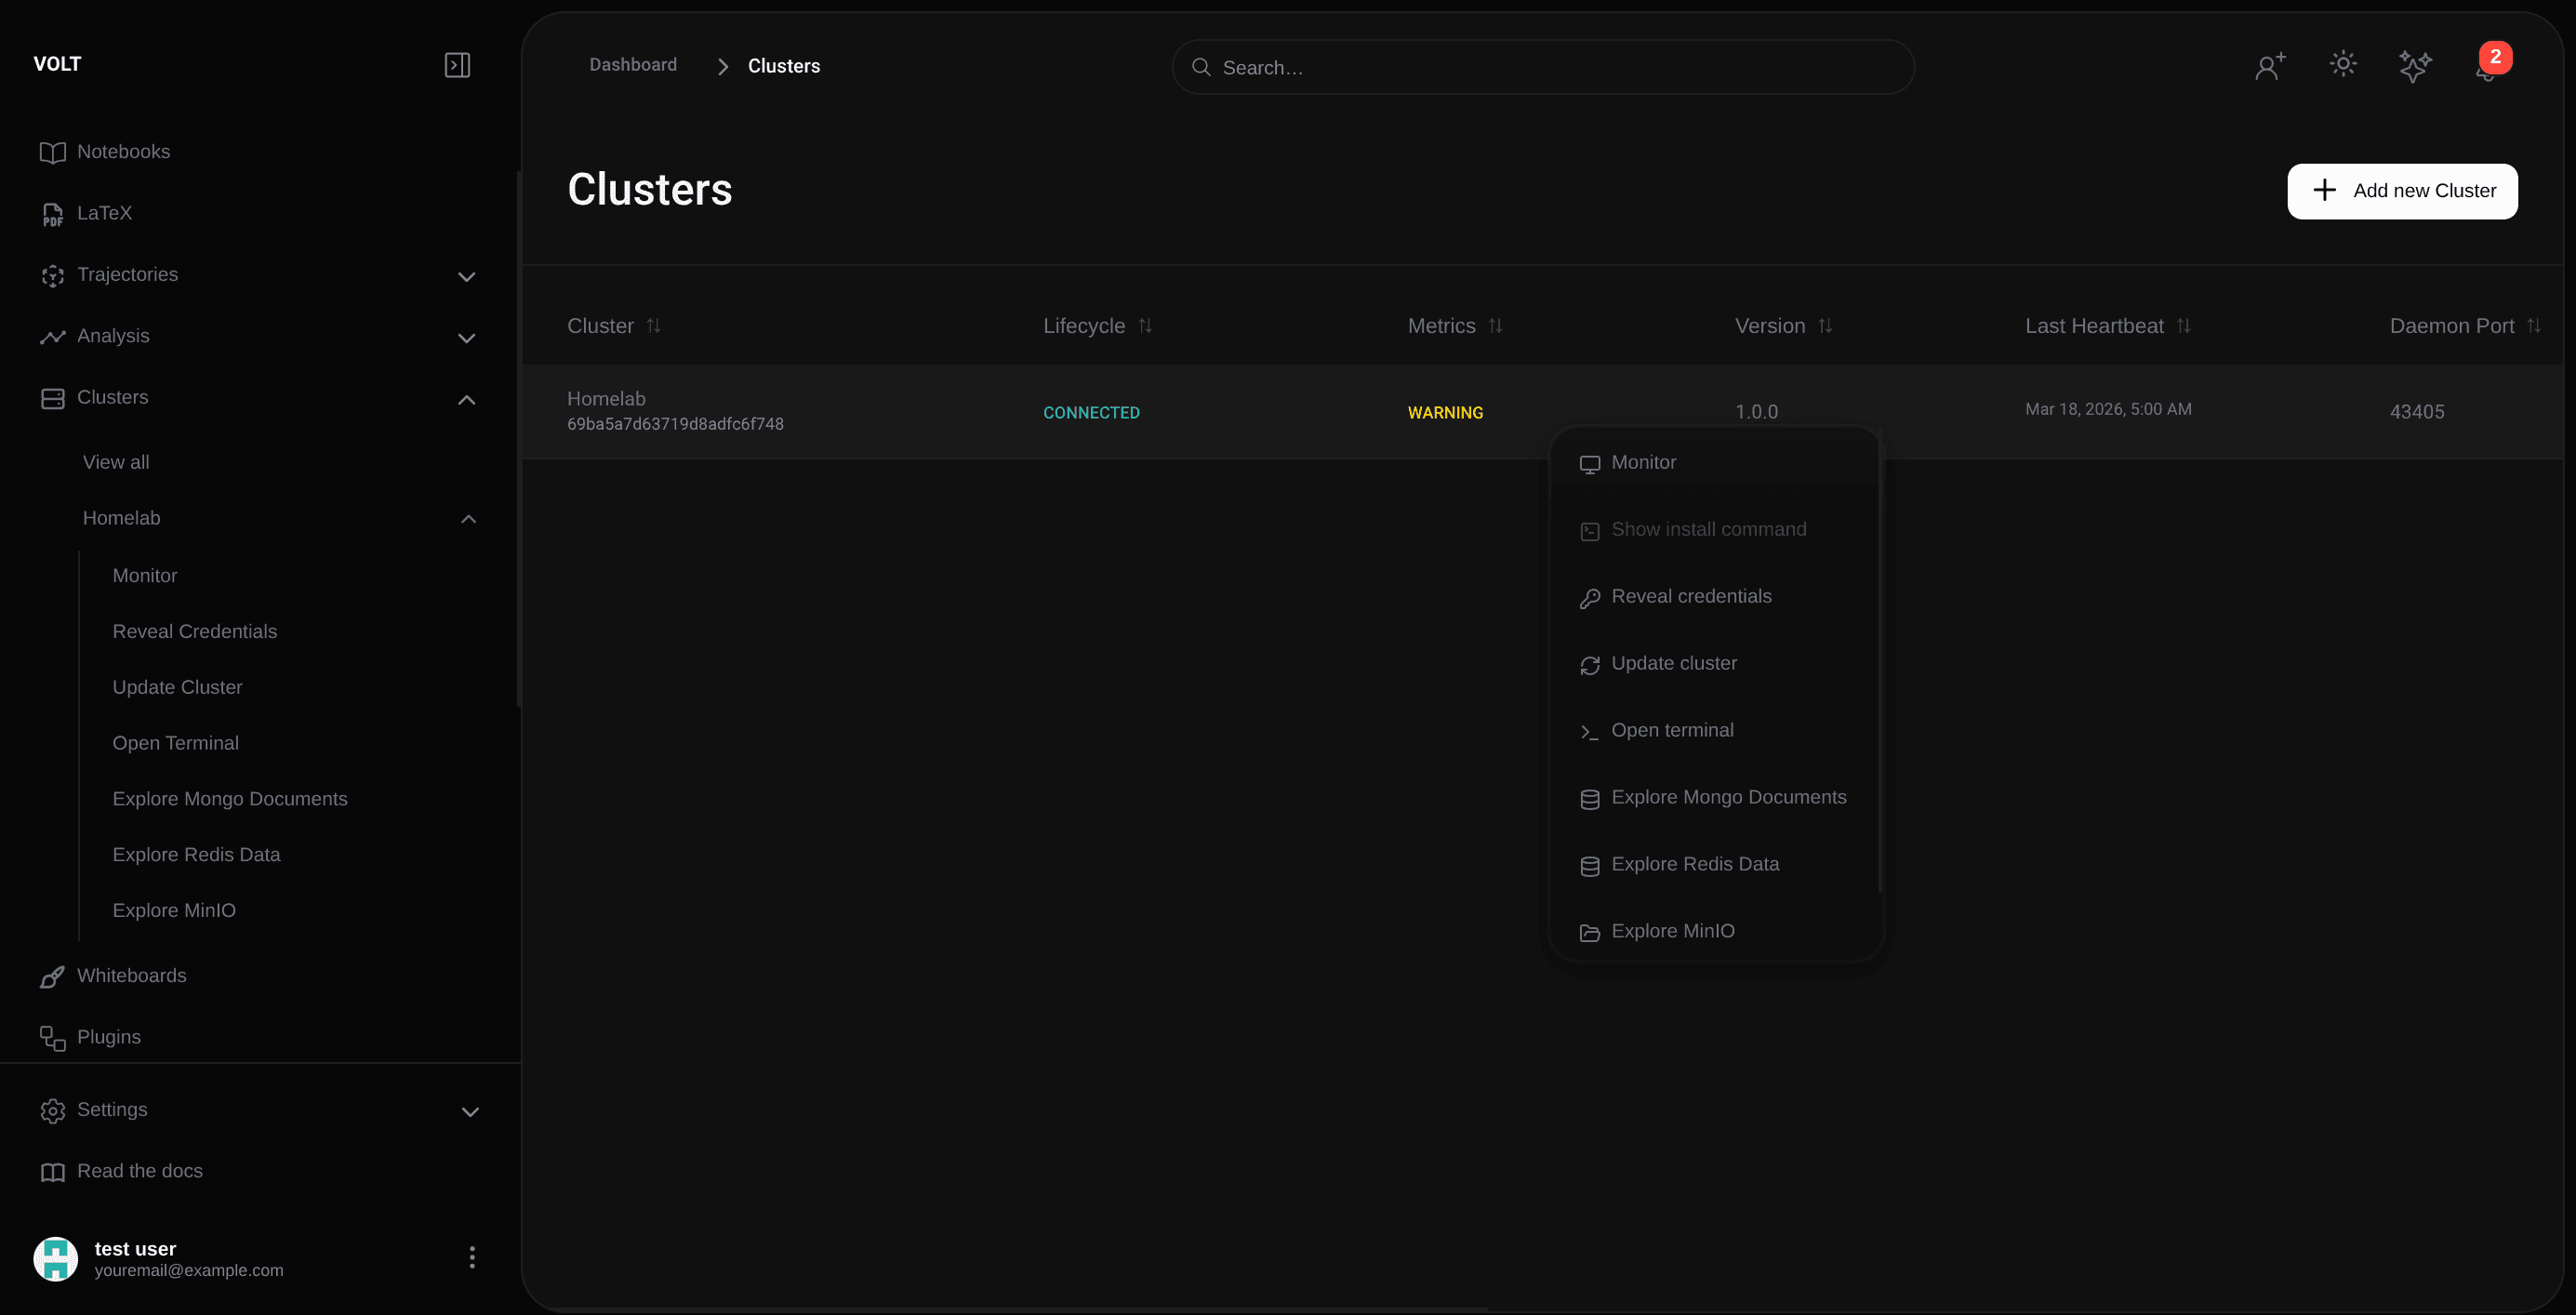
Task: Sort the table by Daemon Port arrows
Action: point(2534,325)
